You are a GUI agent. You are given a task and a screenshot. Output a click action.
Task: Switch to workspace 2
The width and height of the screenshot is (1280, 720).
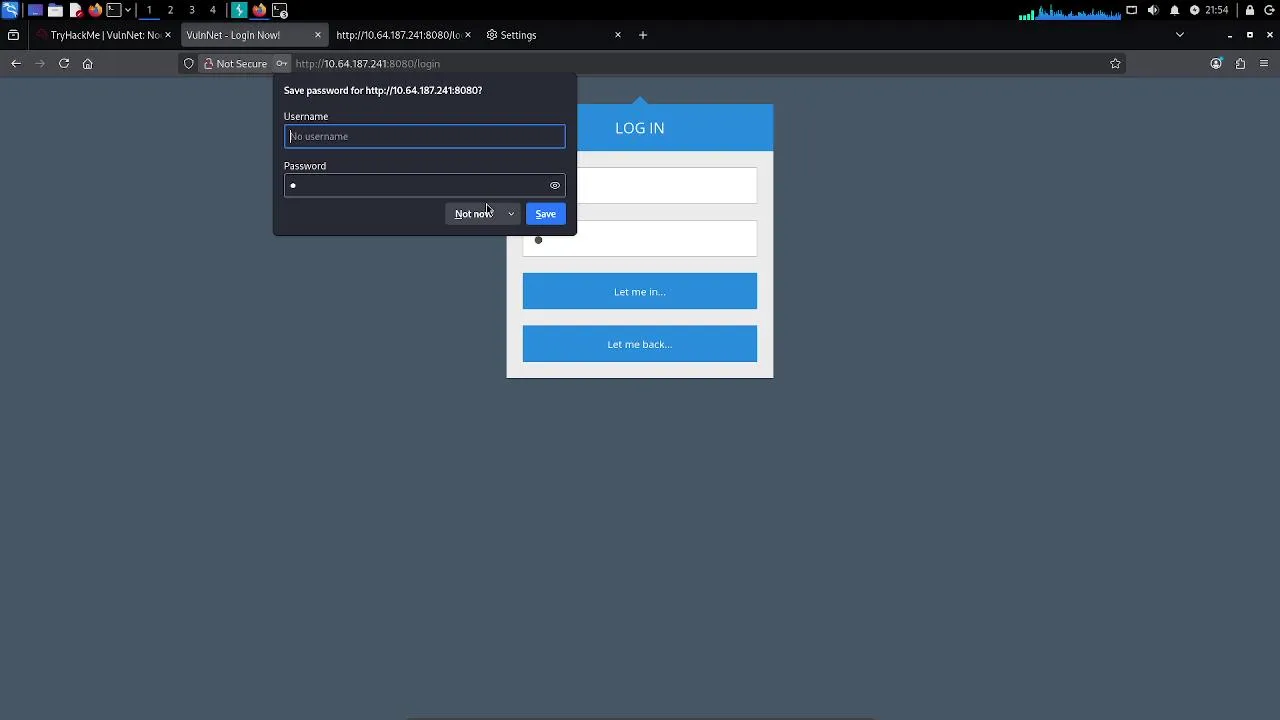[x=170, y=10]
